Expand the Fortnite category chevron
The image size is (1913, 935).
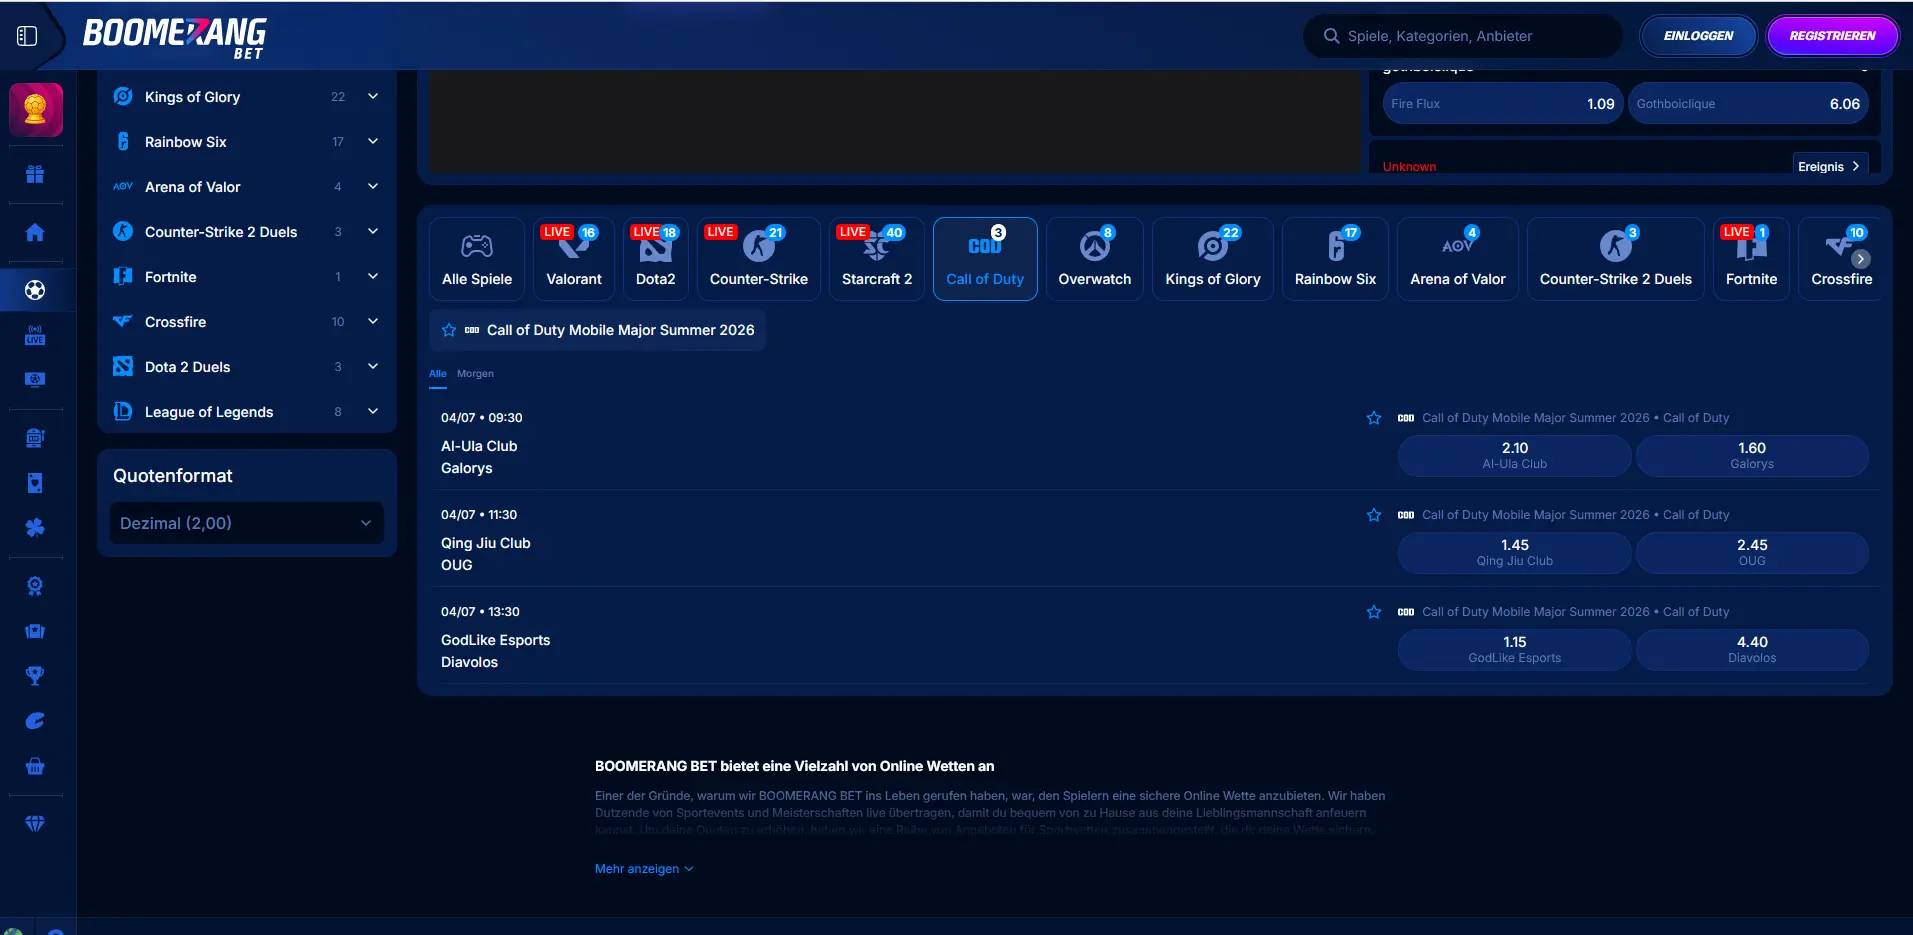373,276
